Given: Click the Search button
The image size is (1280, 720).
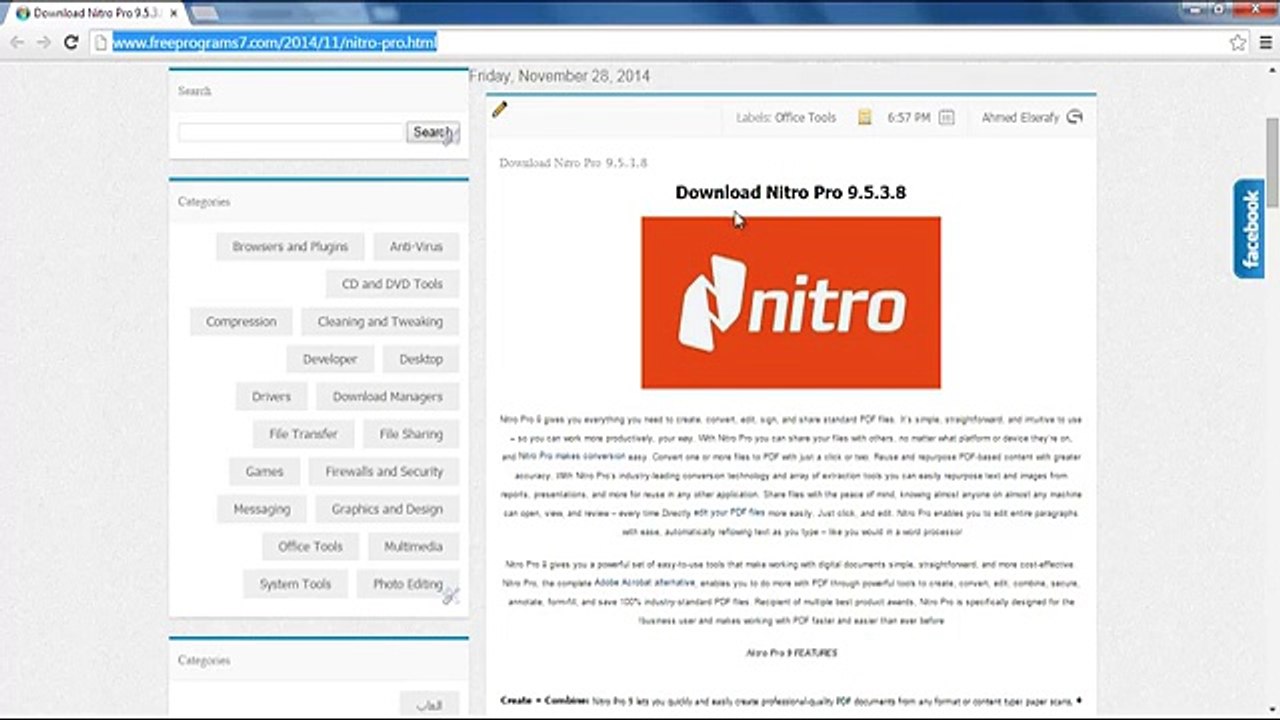Looking at the screenshot, I should pos(432,132).
